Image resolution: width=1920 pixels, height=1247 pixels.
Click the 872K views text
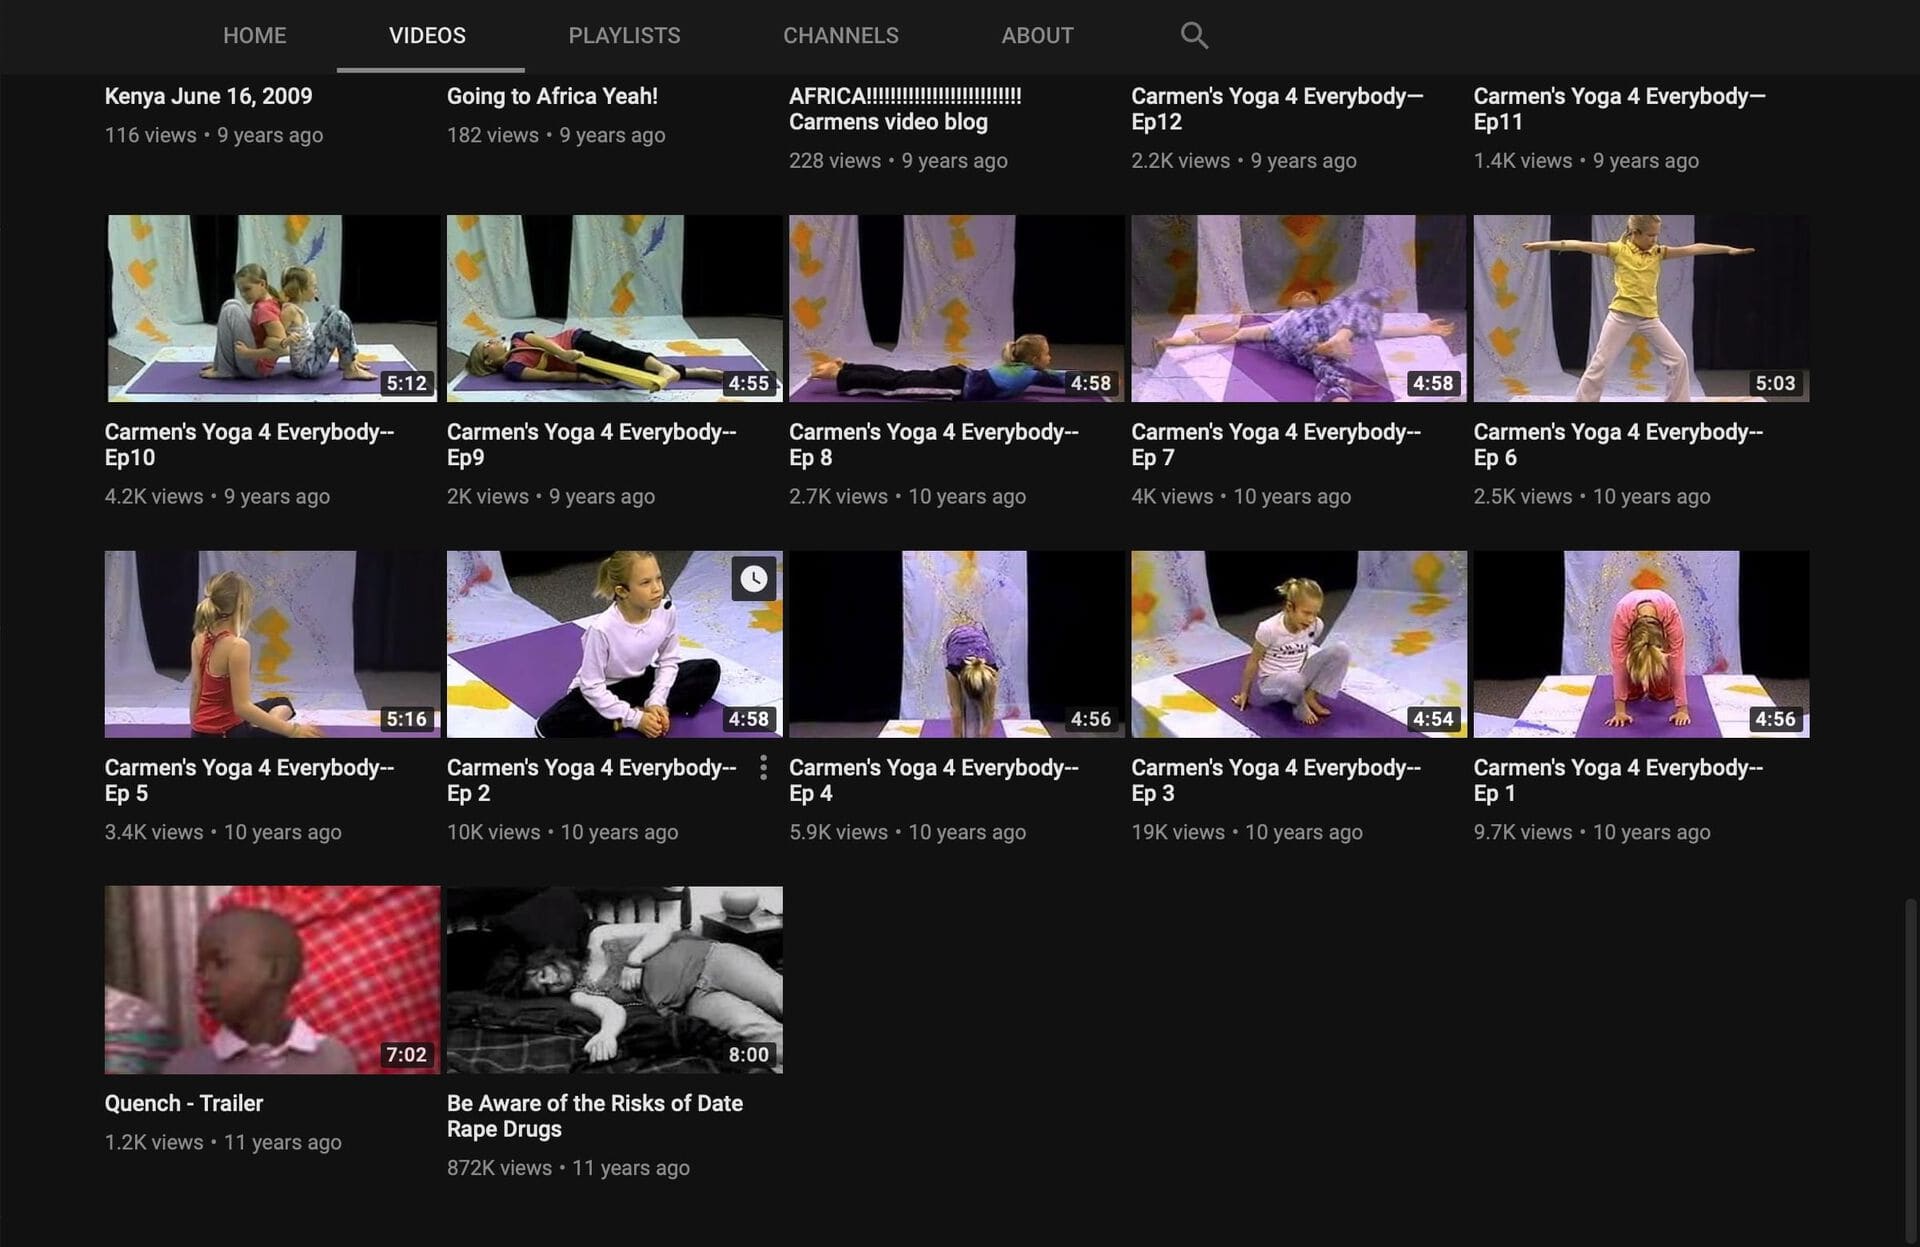click(499, 1168)
